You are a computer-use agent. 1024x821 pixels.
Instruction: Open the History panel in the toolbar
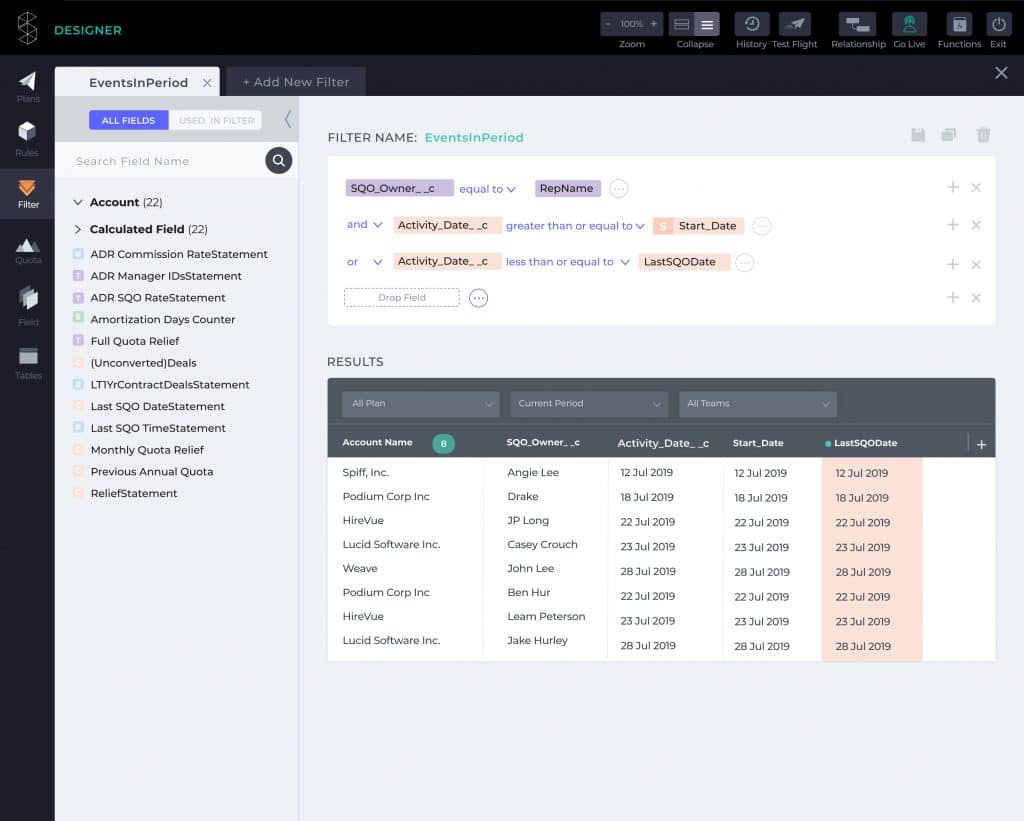[751, 24]
